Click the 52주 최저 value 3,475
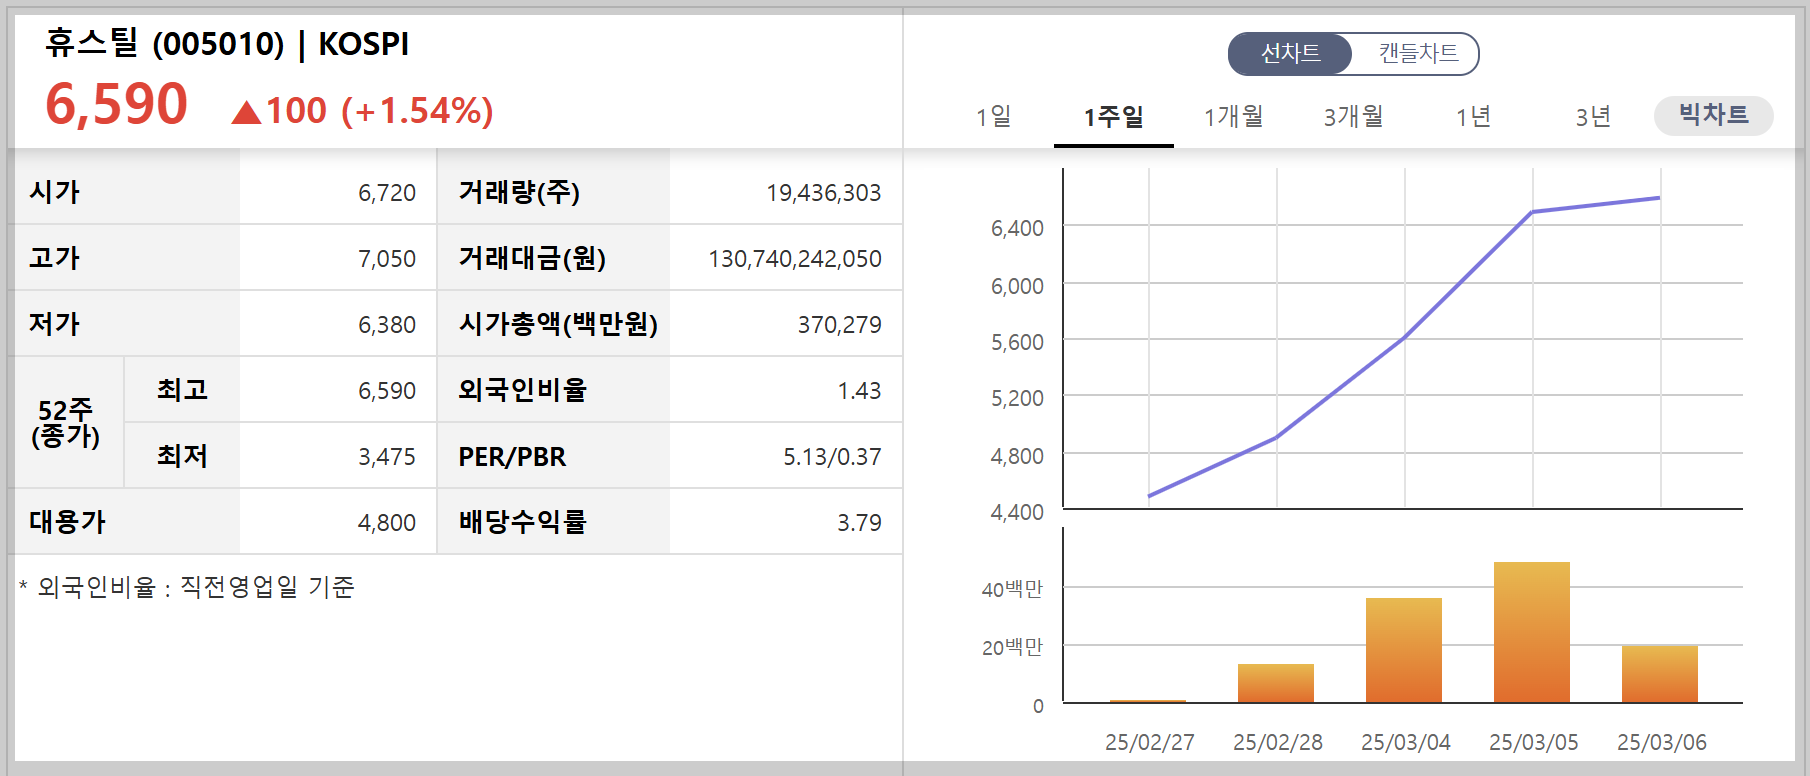Viewport: 1810px width, 776px height. [387, 457]
